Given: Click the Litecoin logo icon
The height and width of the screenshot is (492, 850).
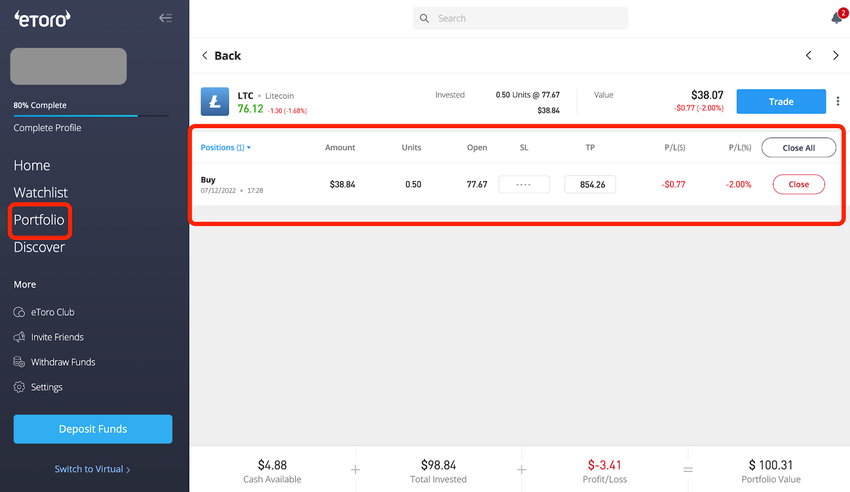Looking at the screenshot, I should point(215,101).
